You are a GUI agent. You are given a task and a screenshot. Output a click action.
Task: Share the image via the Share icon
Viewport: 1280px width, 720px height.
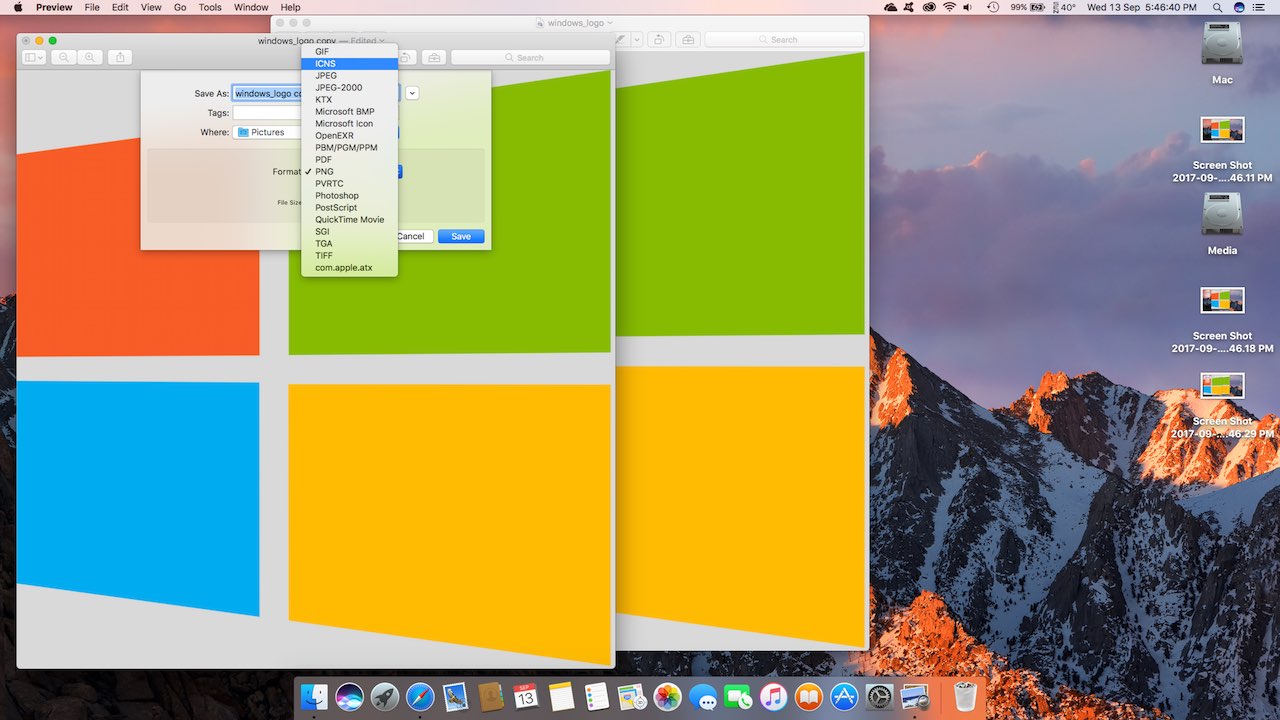tap(119, 57)
